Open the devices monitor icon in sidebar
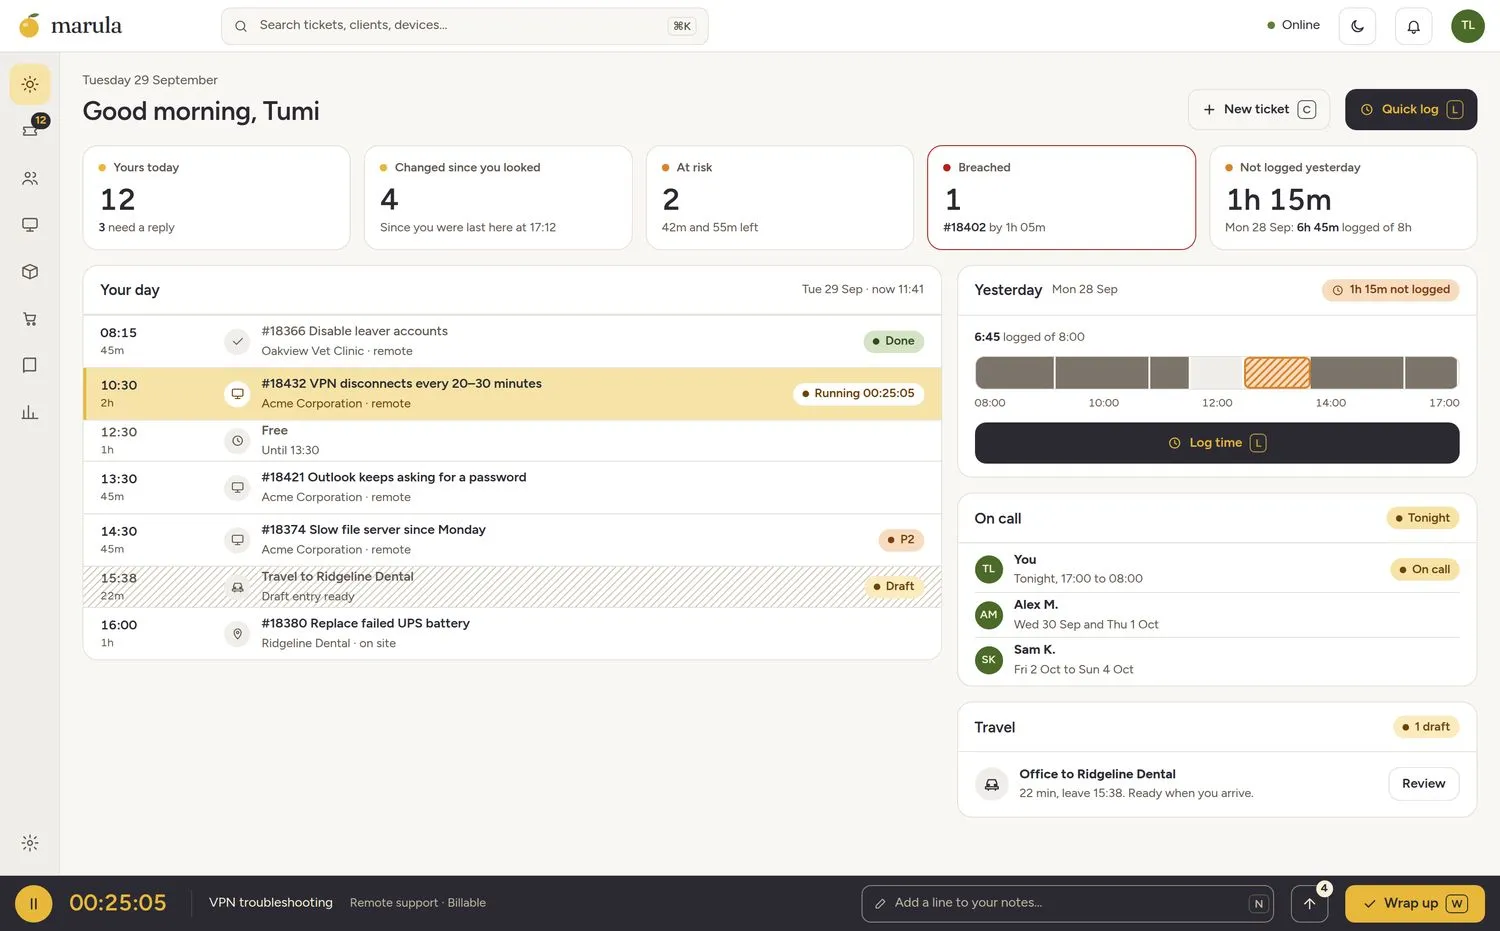 point(30,225)
